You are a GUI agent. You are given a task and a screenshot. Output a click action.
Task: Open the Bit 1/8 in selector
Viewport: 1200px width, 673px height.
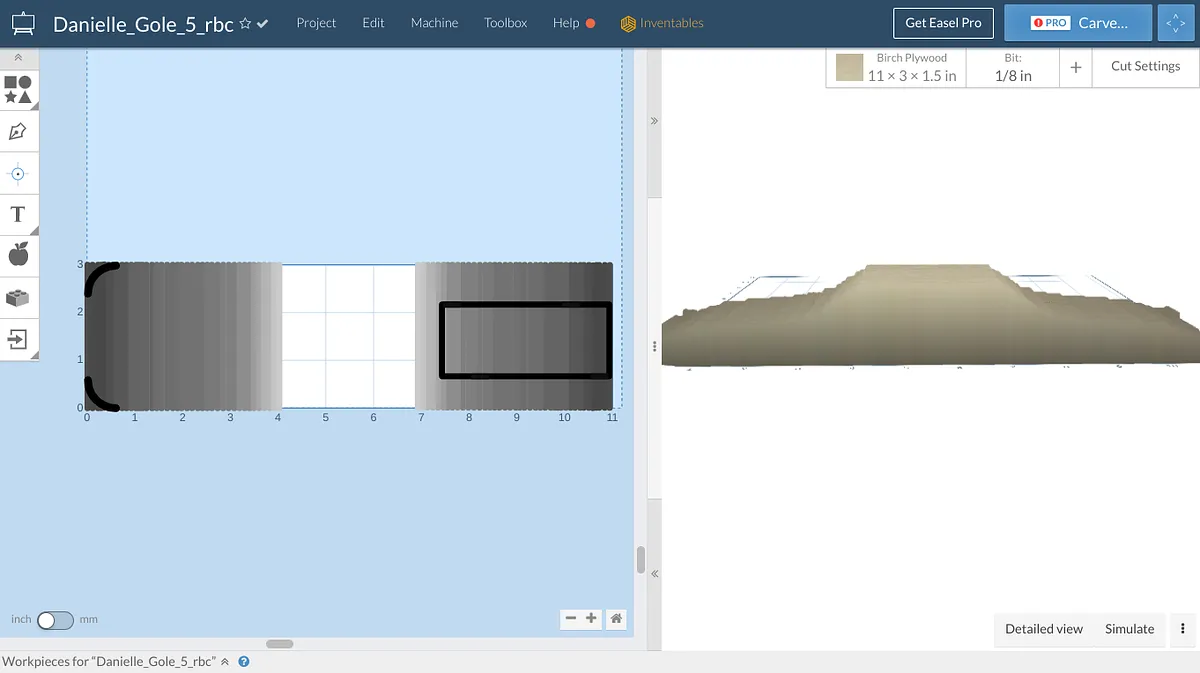click(1012, 67)
